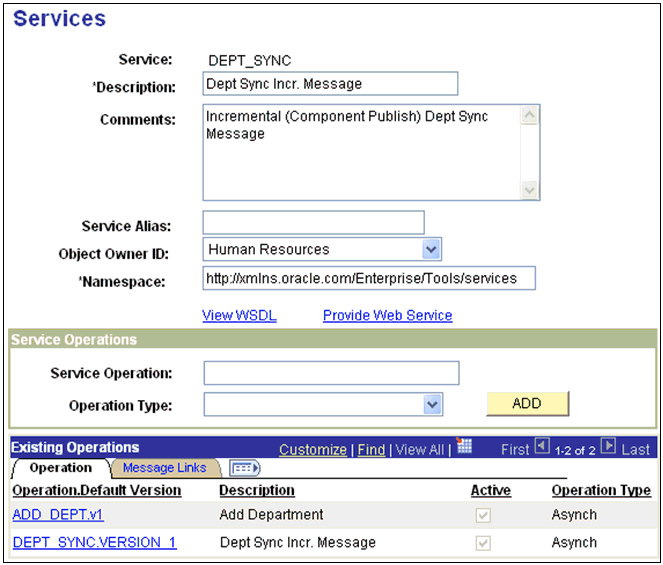Click into the Service Operation input field

tap(331, 373)
